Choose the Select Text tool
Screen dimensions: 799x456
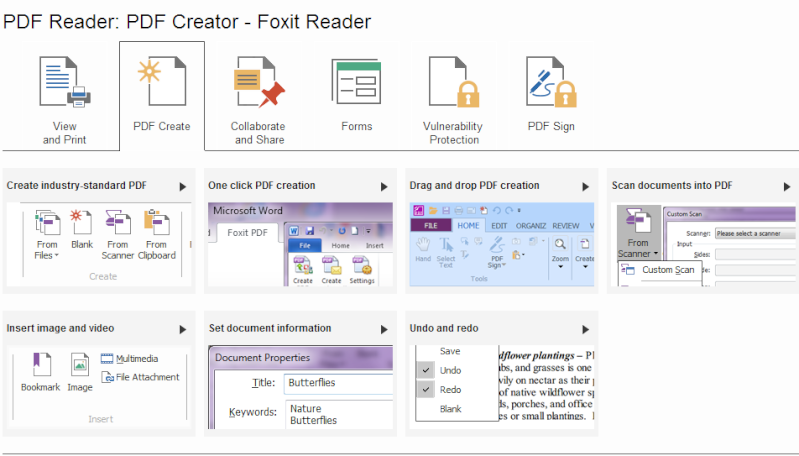click(446, 252)
